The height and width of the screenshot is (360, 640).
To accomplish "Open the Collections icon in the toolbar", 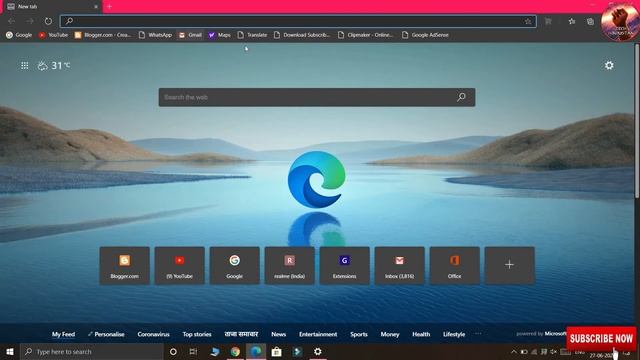I will 590,21.
